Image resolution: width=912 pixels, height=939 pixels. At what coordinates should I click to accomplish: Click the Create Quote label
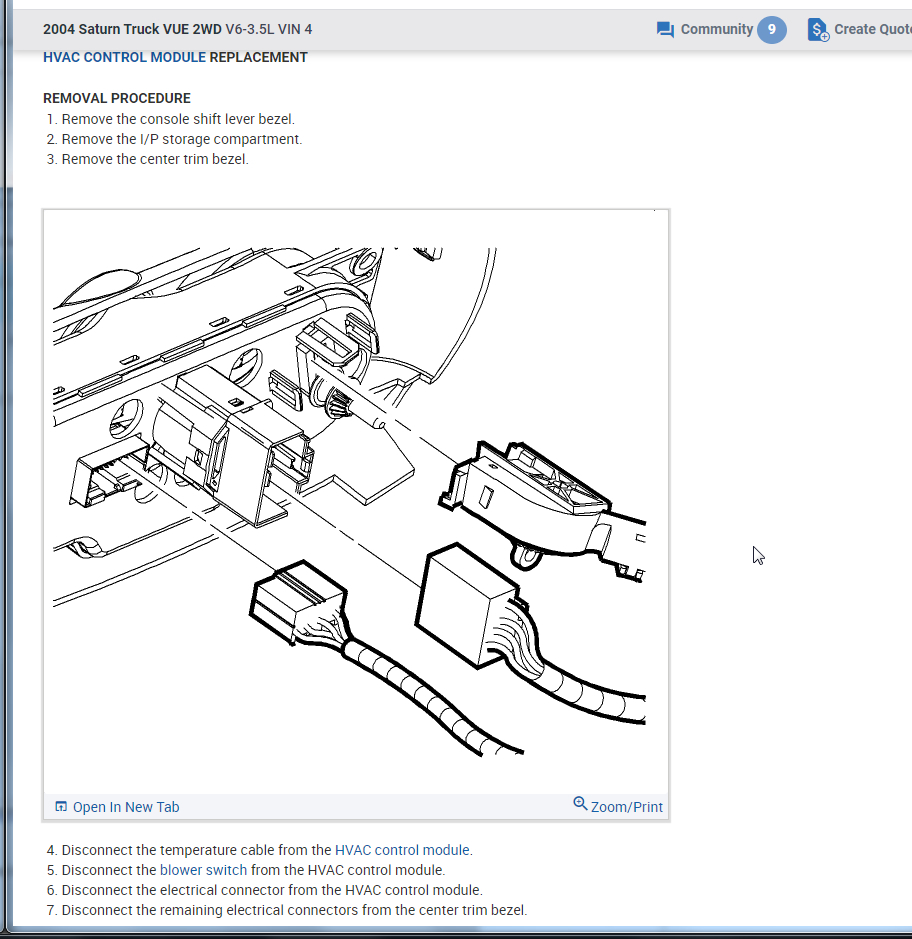[x=873, y=29]
